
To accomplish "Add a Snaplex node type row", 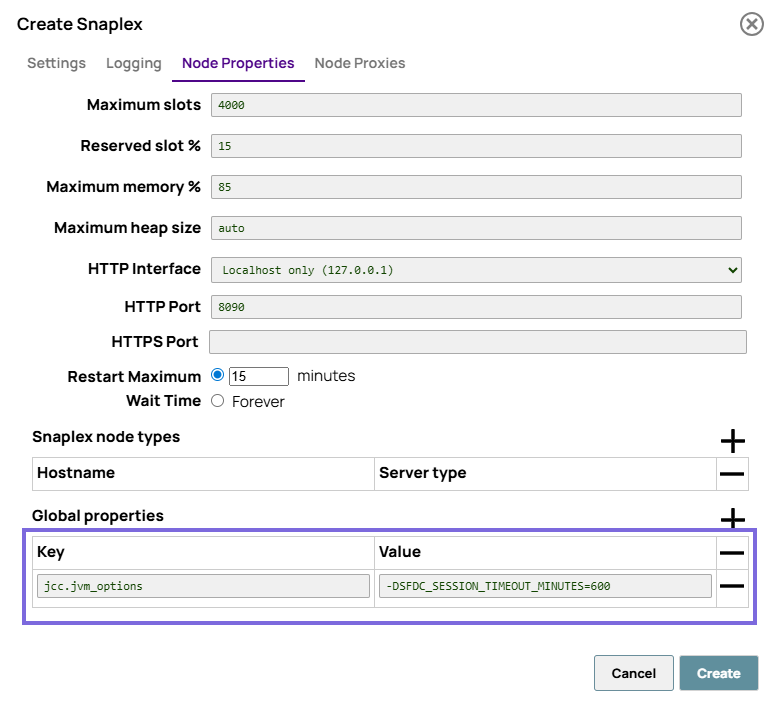I will 733,440.
